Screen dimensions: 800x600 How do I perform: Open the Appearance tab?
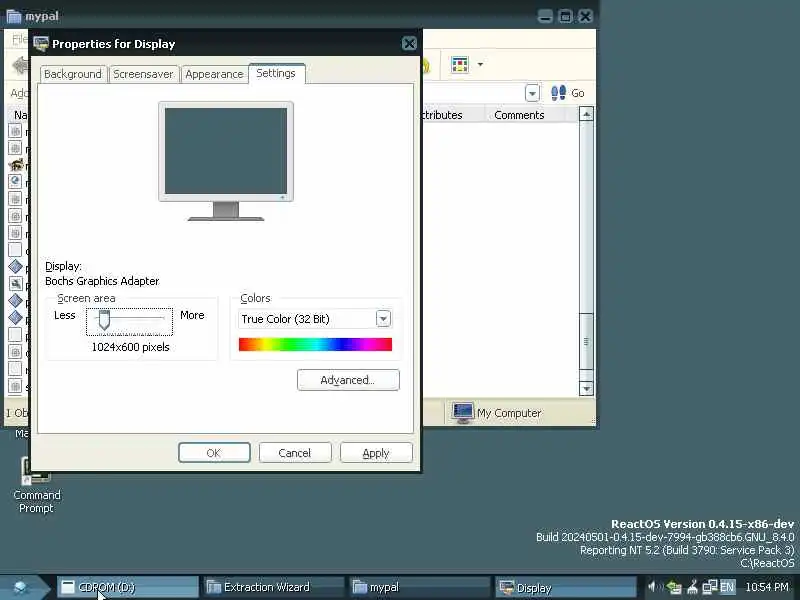click(214, 74)
